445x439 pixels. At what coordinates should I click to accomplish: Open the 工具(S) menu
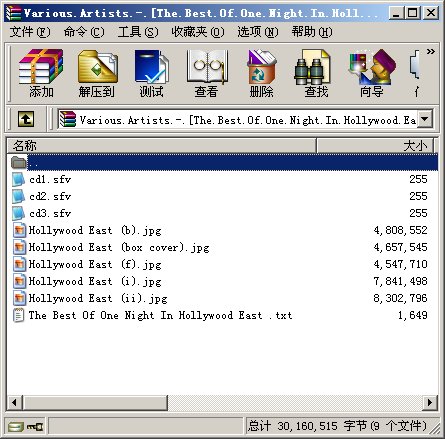pyautogui.click(x=138, y=32)
